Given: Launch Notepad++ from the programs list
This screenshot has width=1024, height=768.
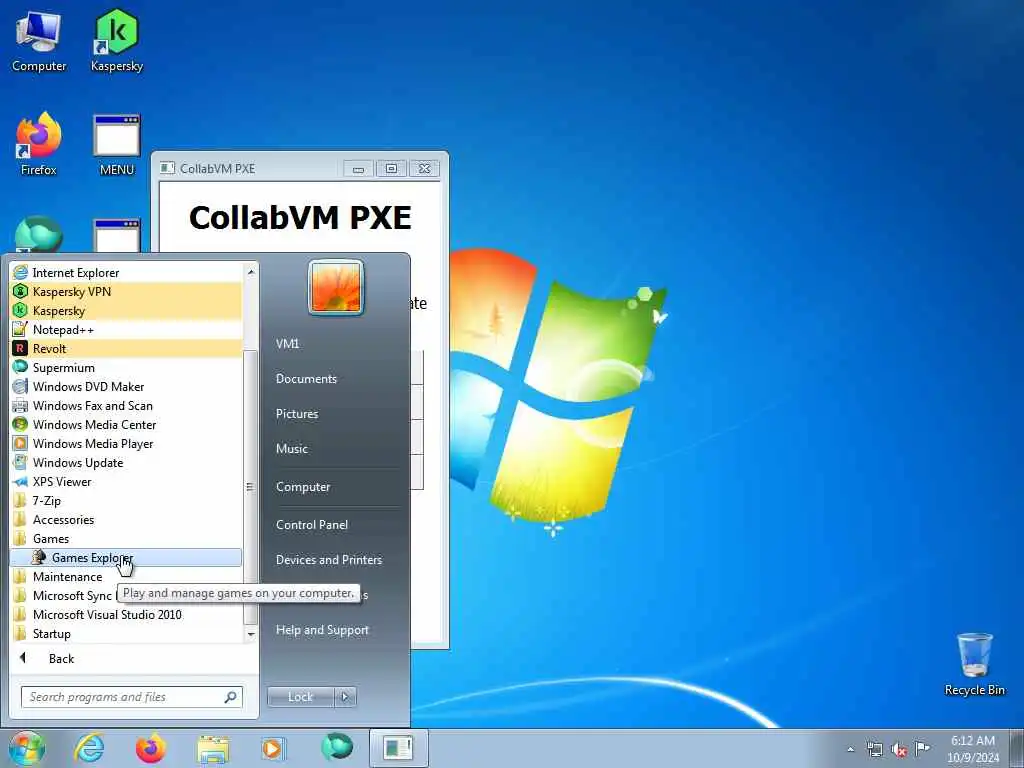Looking at the screenshot, I should [126, 330].
